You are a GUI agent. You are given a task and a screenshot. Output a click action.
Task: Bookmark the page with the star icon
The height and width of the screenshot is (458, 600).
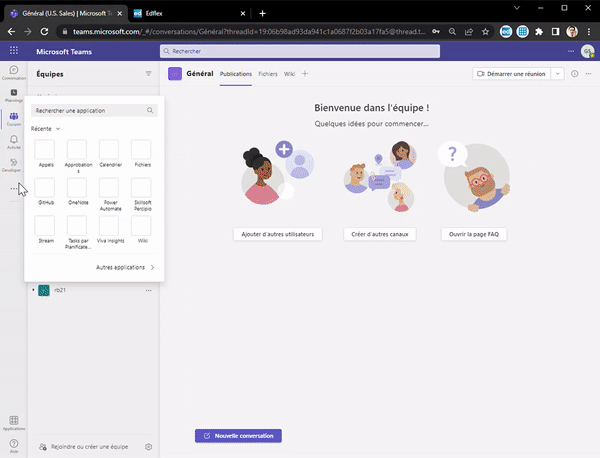click(485, 32)
